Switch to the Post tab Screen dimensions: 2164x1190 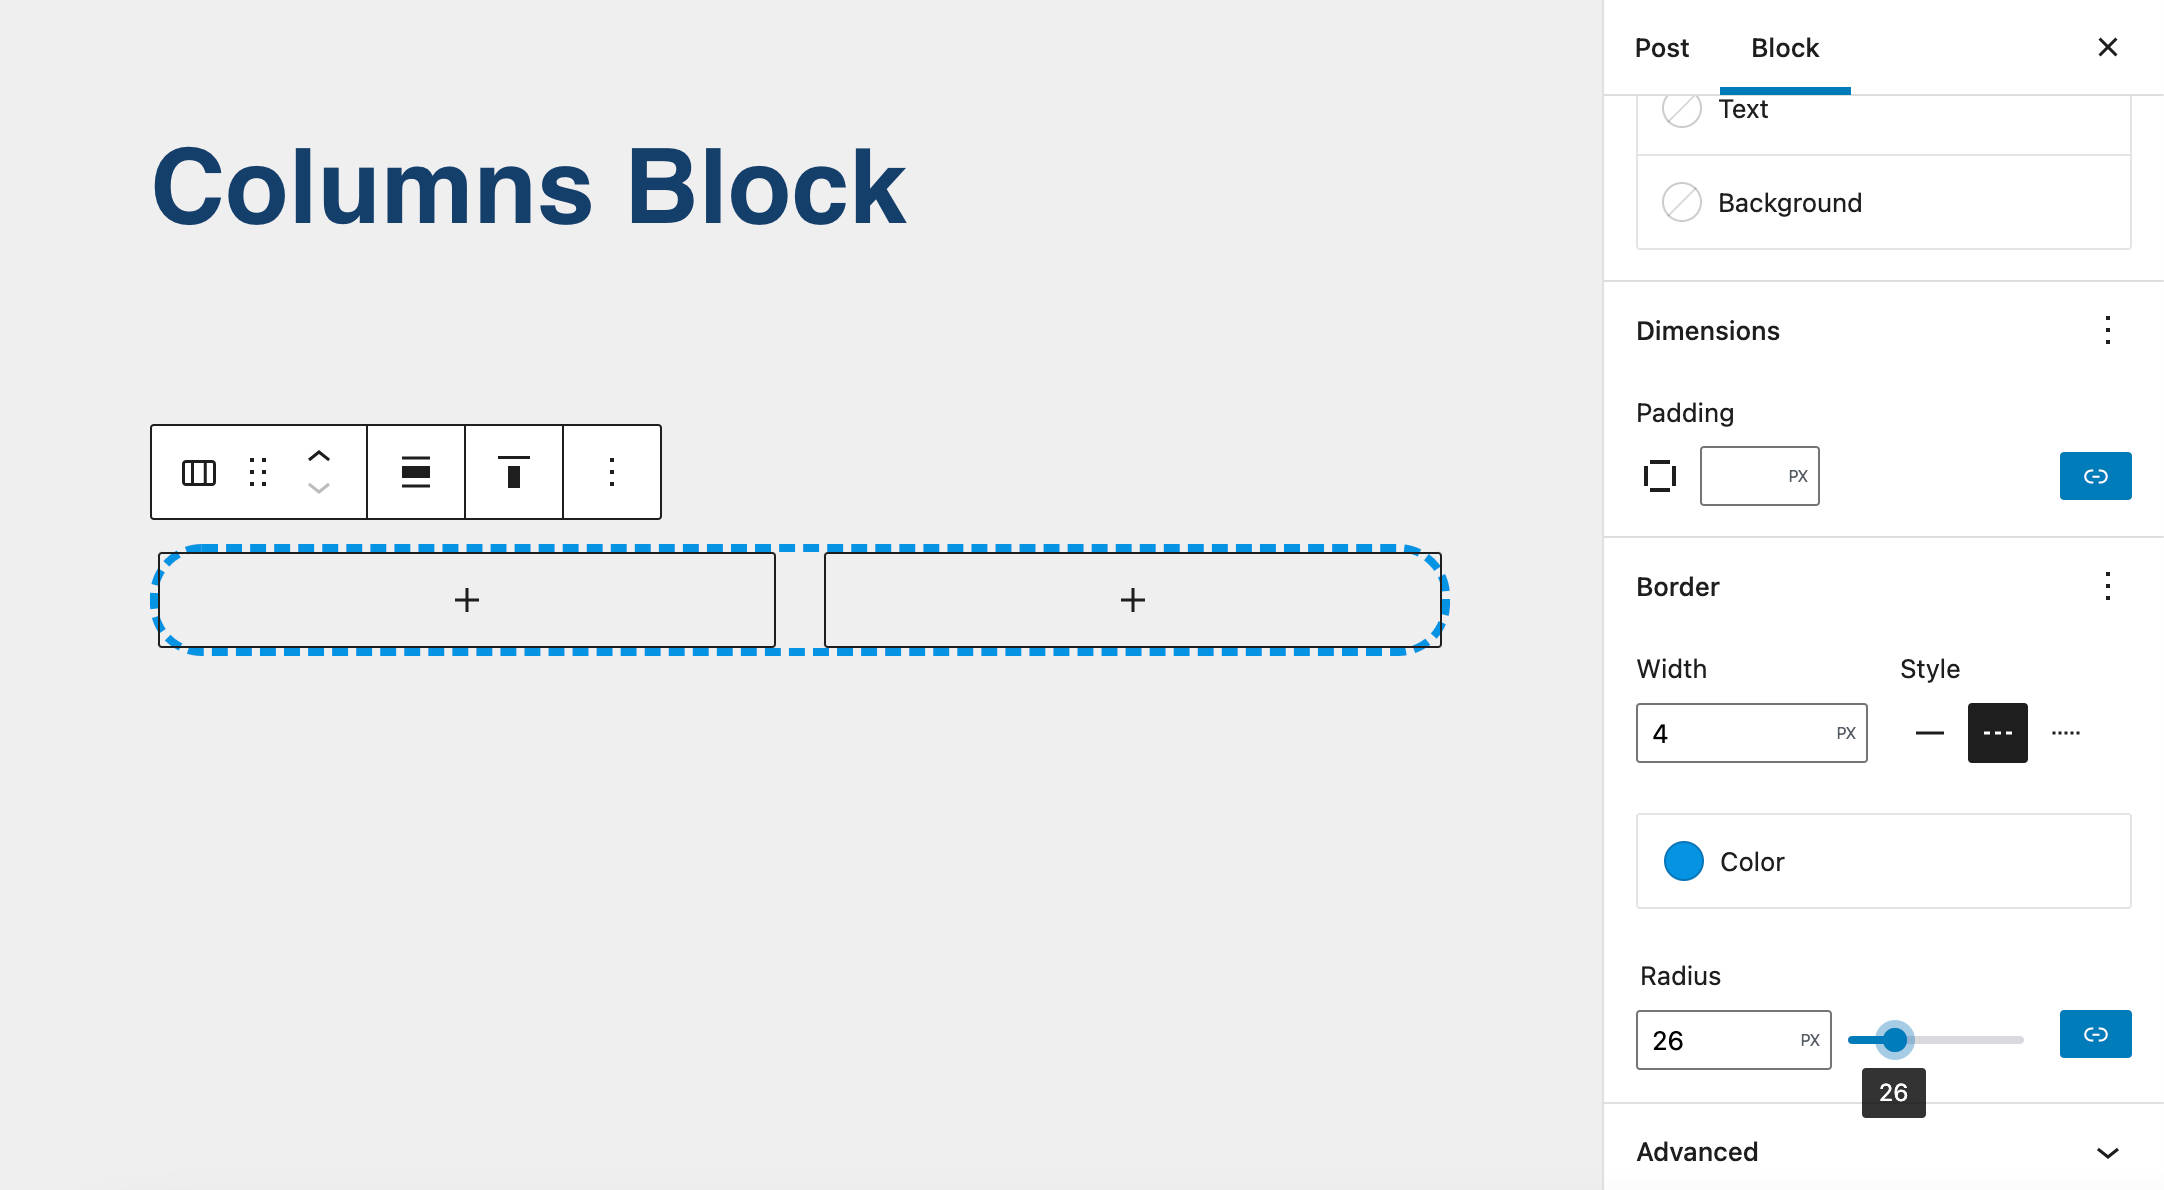[1661, 47]
